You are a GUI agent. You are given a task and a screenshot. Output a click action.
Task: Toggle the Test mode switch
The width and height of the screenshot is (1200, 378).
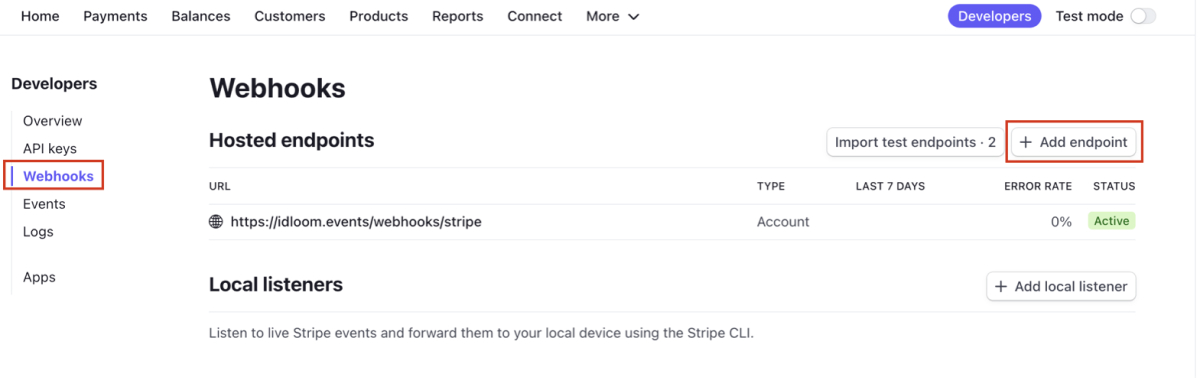click(x=1142, y=16)
